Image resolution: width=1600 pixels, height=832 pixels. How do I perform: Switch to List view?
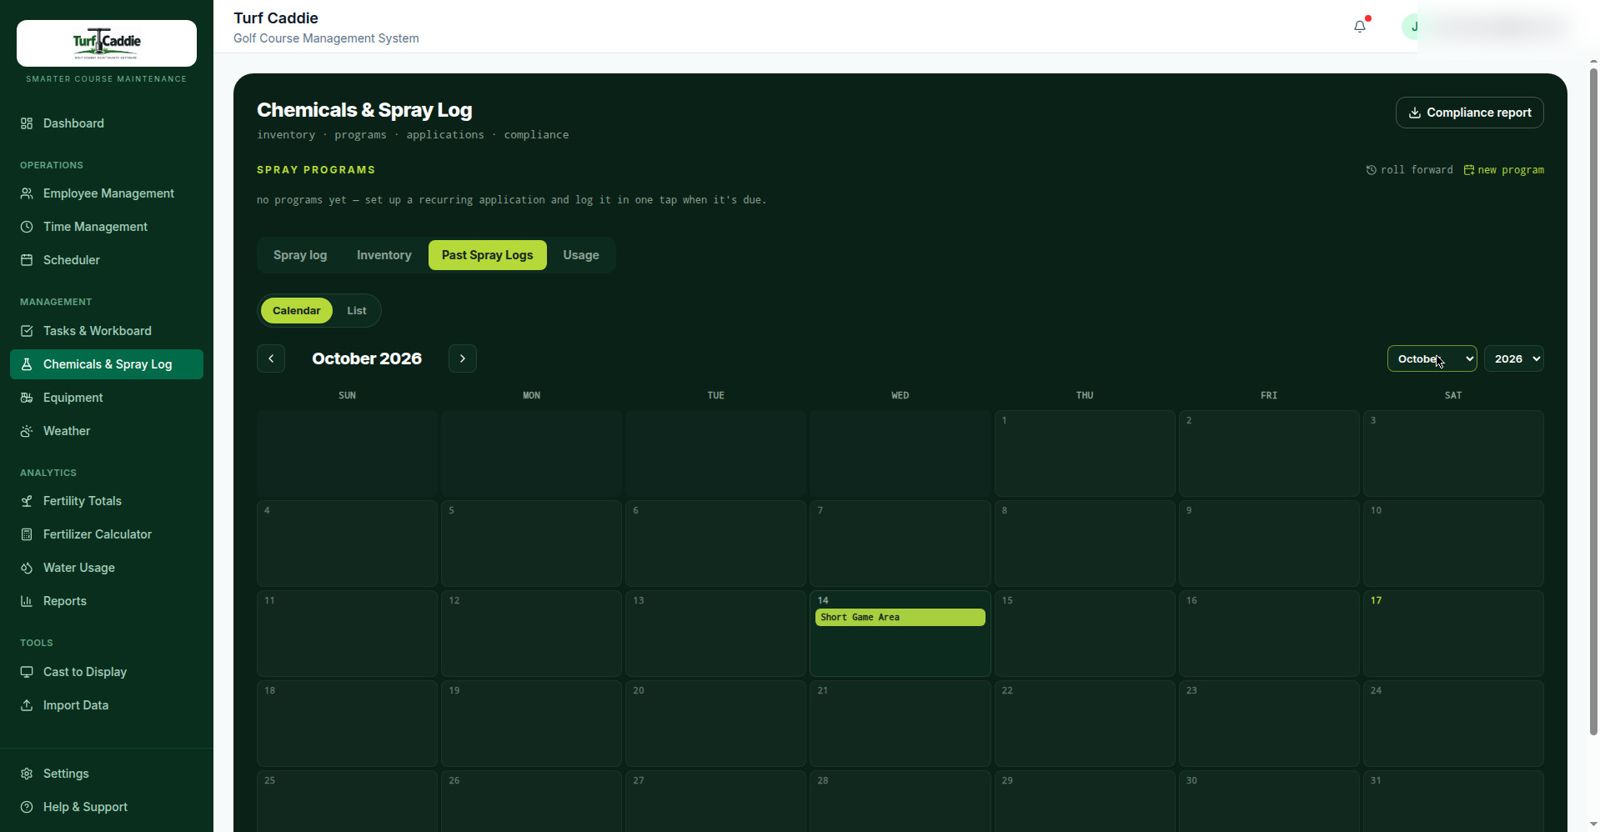pos(356,311)
